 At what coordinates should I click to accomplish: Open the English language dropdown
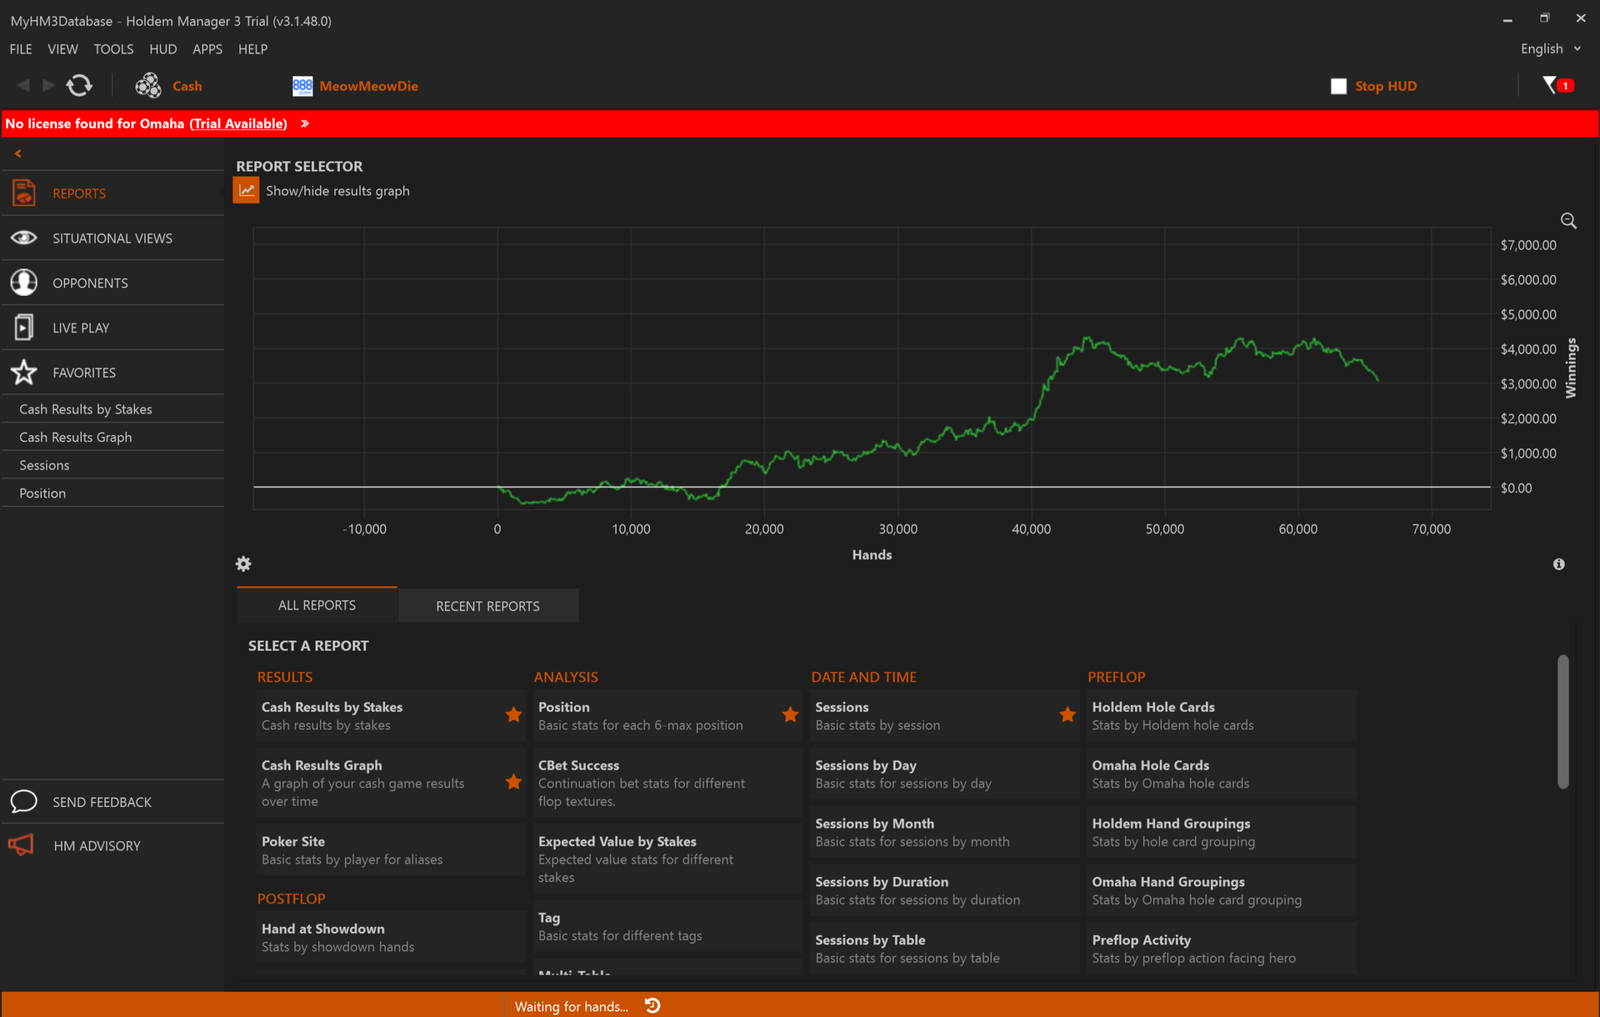point(1551,48)
